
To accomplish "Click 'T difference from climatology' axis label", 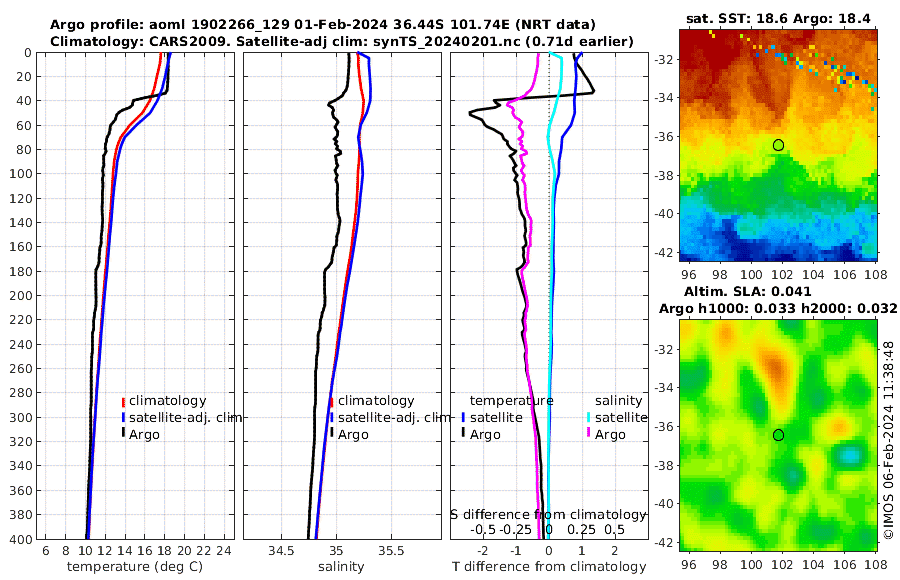I will [x=549, y=567].
